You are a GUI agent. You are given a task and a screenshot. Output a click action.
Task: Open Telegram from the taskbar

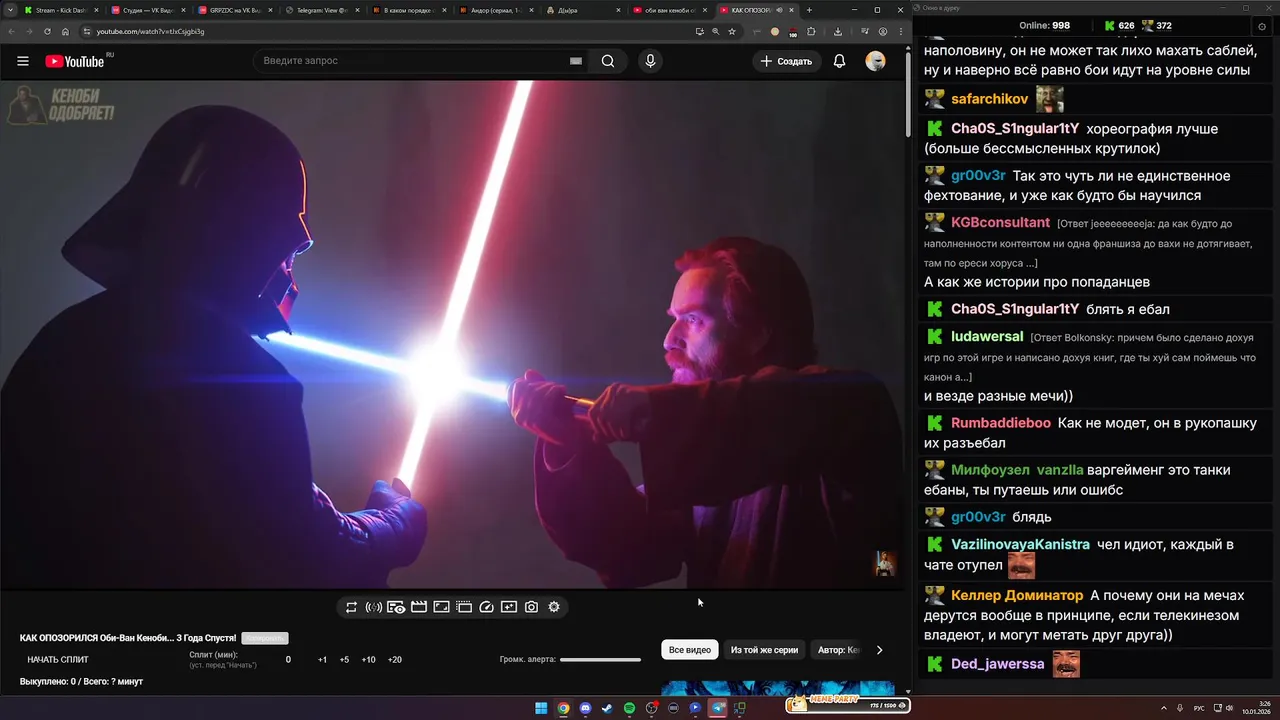pyautogui.click(x=717, y=708)
